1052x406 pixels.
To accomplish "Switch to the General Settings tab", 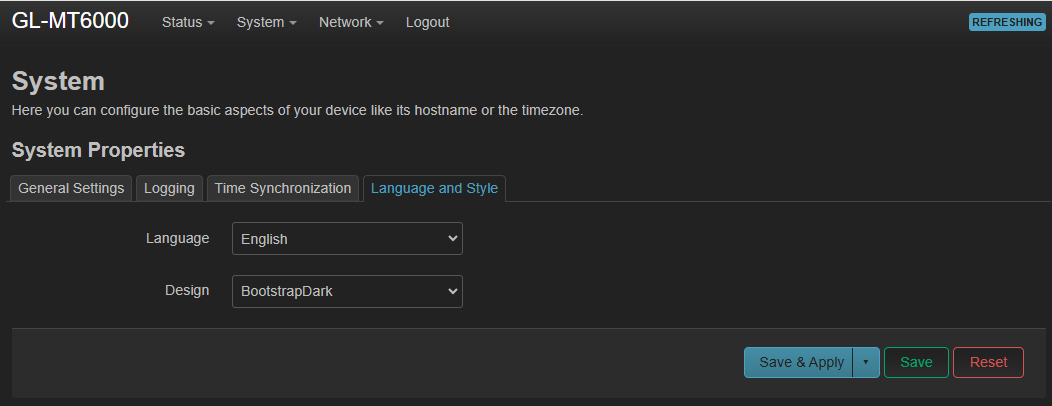I will (71, 188).
